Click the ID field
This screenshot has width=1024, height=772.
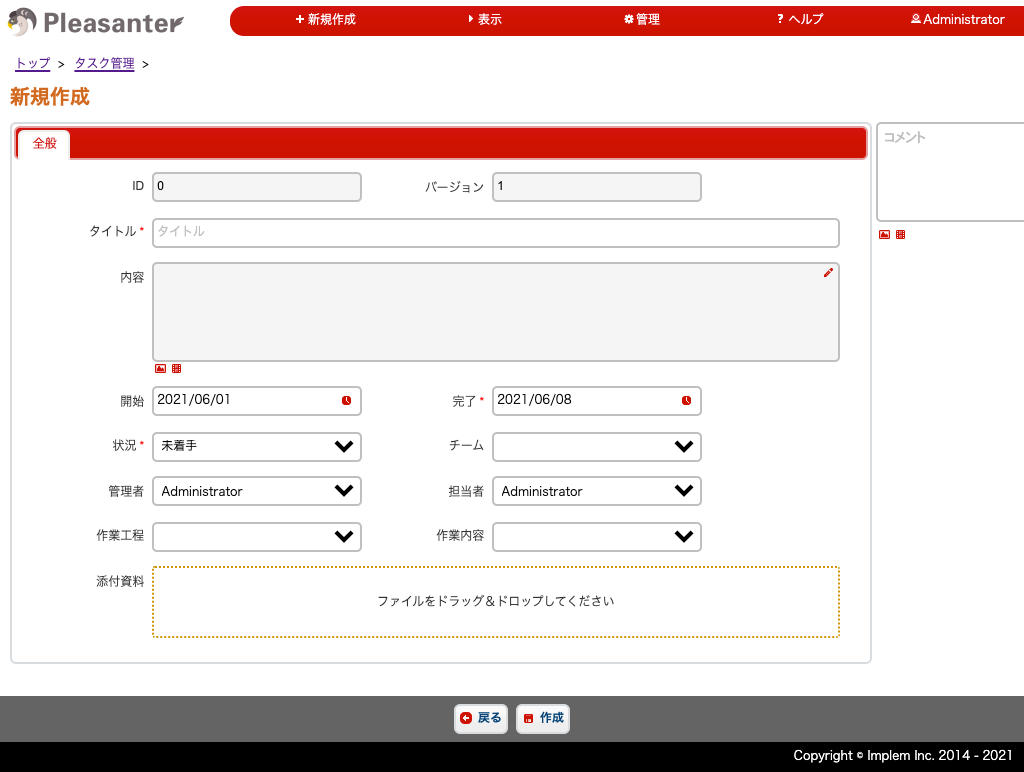pyautogui.click(x=257, y=187)
